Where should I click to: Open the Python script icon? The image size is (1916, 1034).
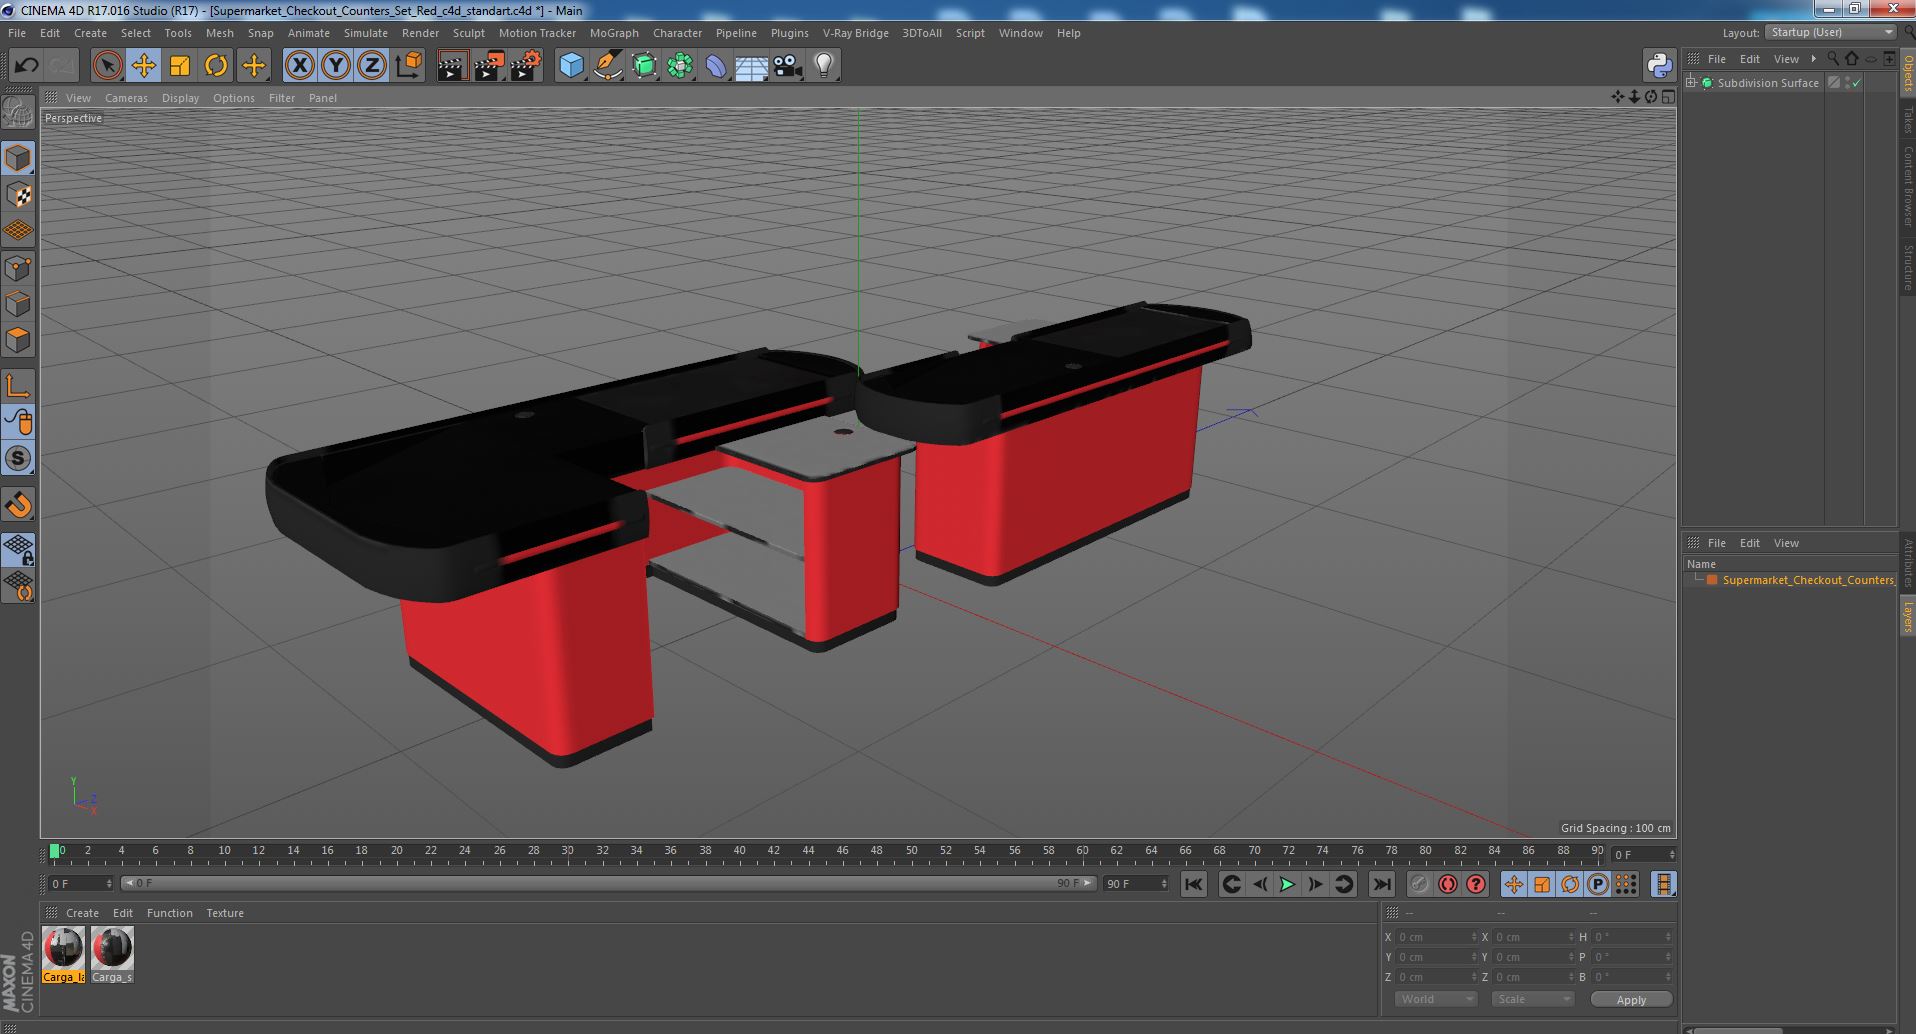pyautogui.click(x=1659, y=66)
